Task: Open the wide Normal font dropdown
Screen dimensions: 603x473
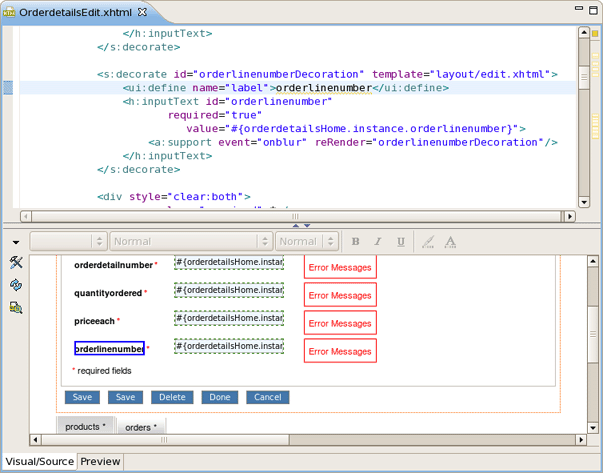Action: (x=190, y=242)
